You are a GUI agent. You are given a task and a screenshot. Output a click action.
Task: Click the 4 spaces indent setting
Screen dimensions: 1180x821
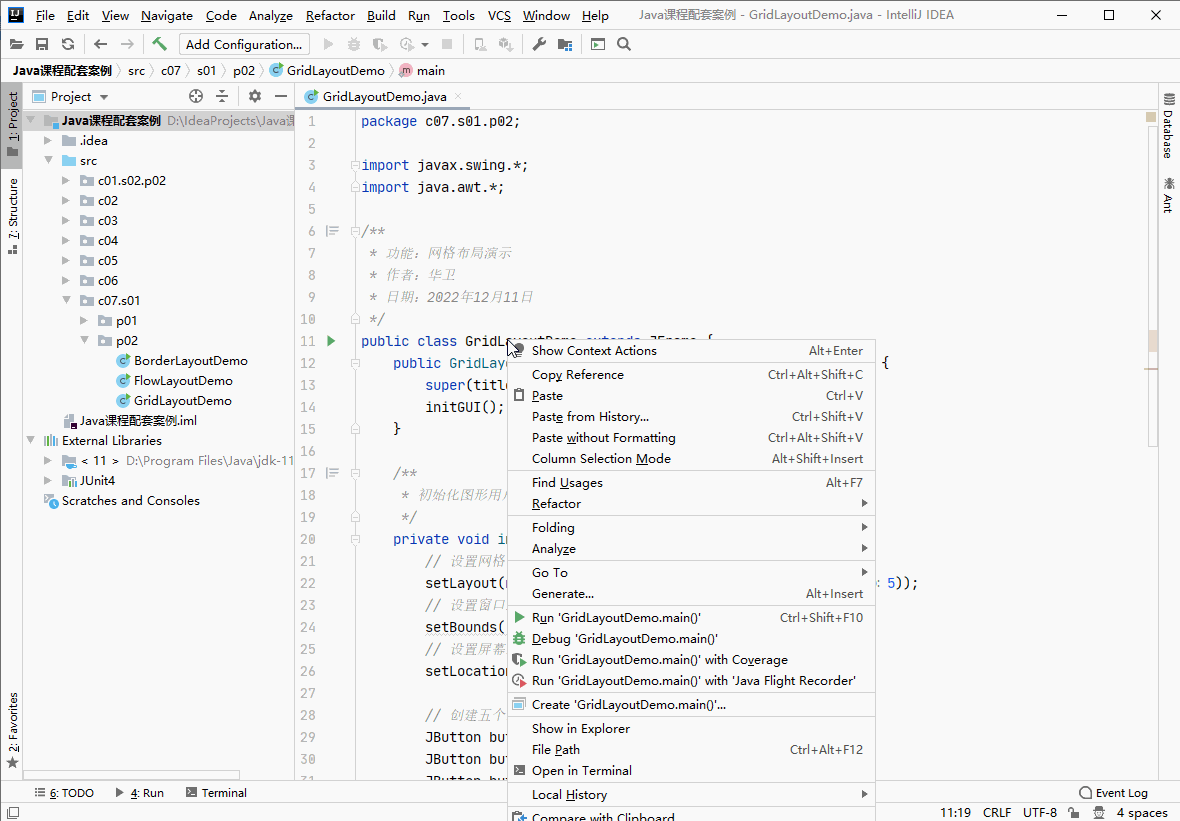[x=1142, y=813]
